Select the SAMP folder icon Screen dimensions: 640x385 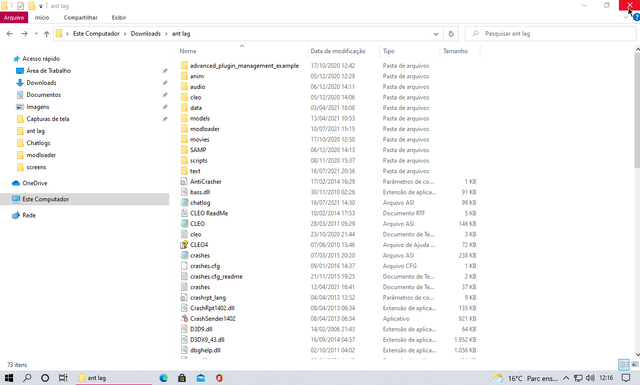(x=184, y=150)
